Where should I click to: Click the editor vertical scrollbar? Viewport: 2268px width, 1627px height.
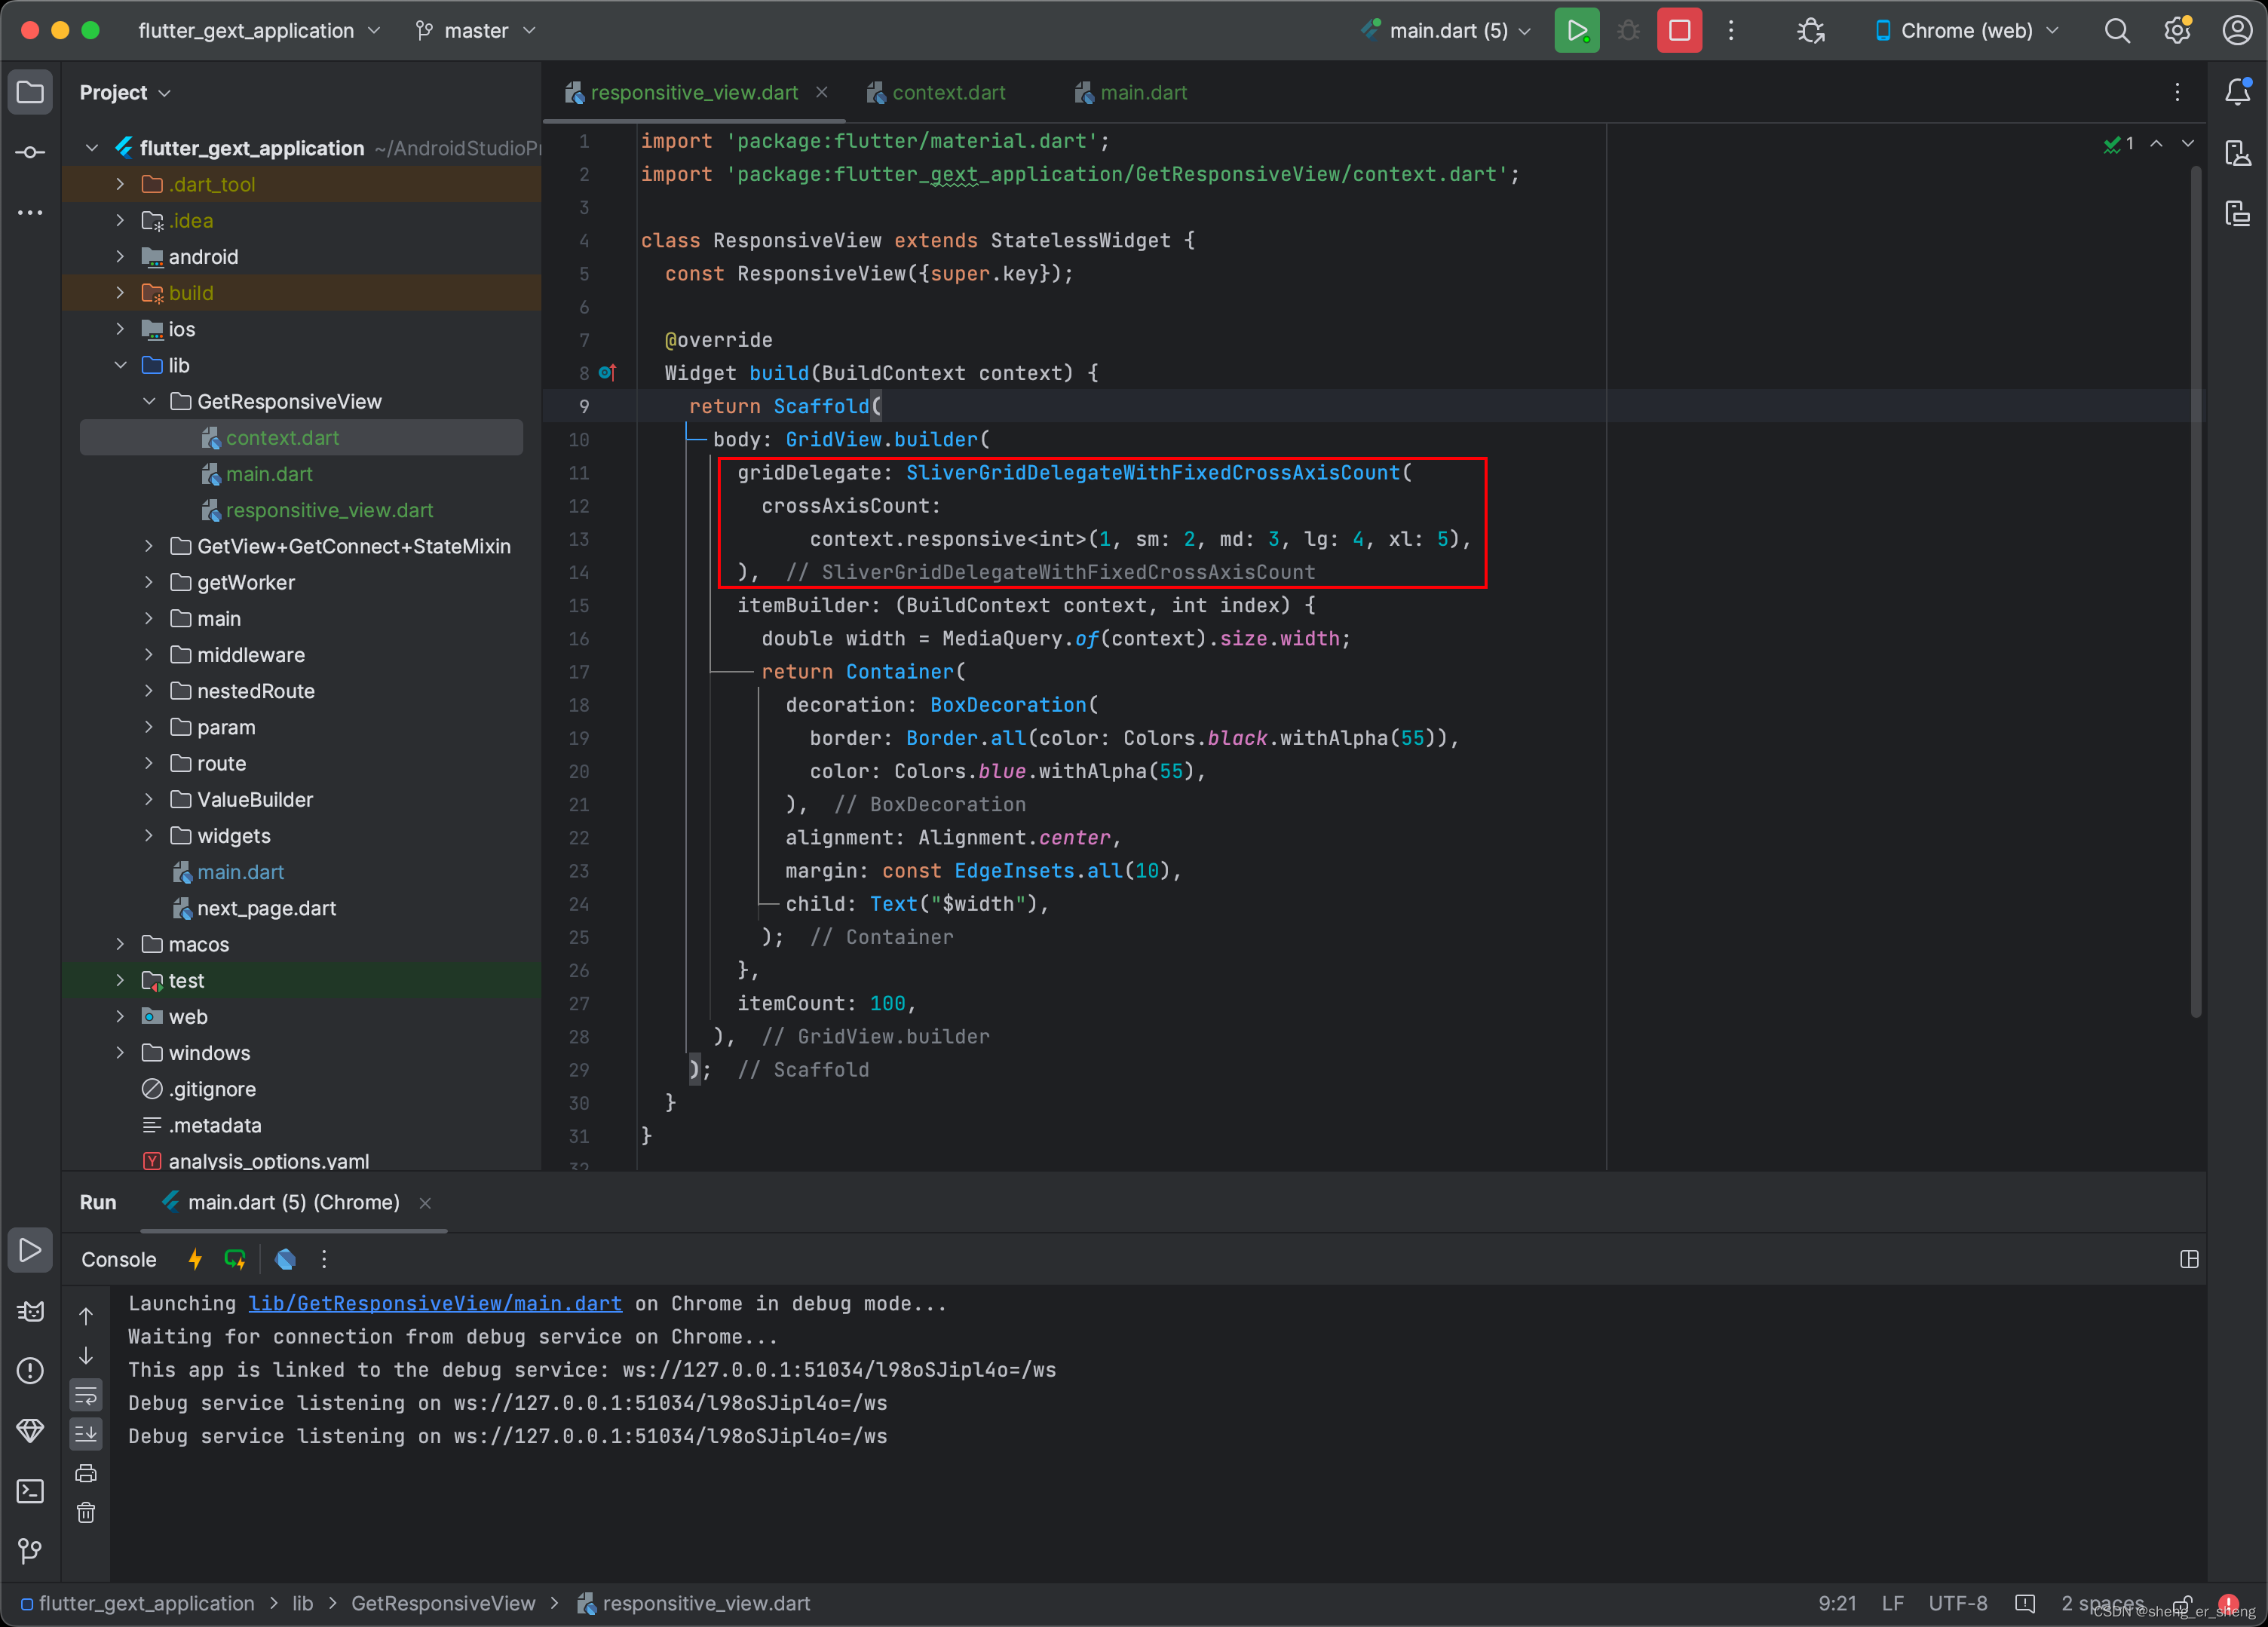click(2196, 590)
